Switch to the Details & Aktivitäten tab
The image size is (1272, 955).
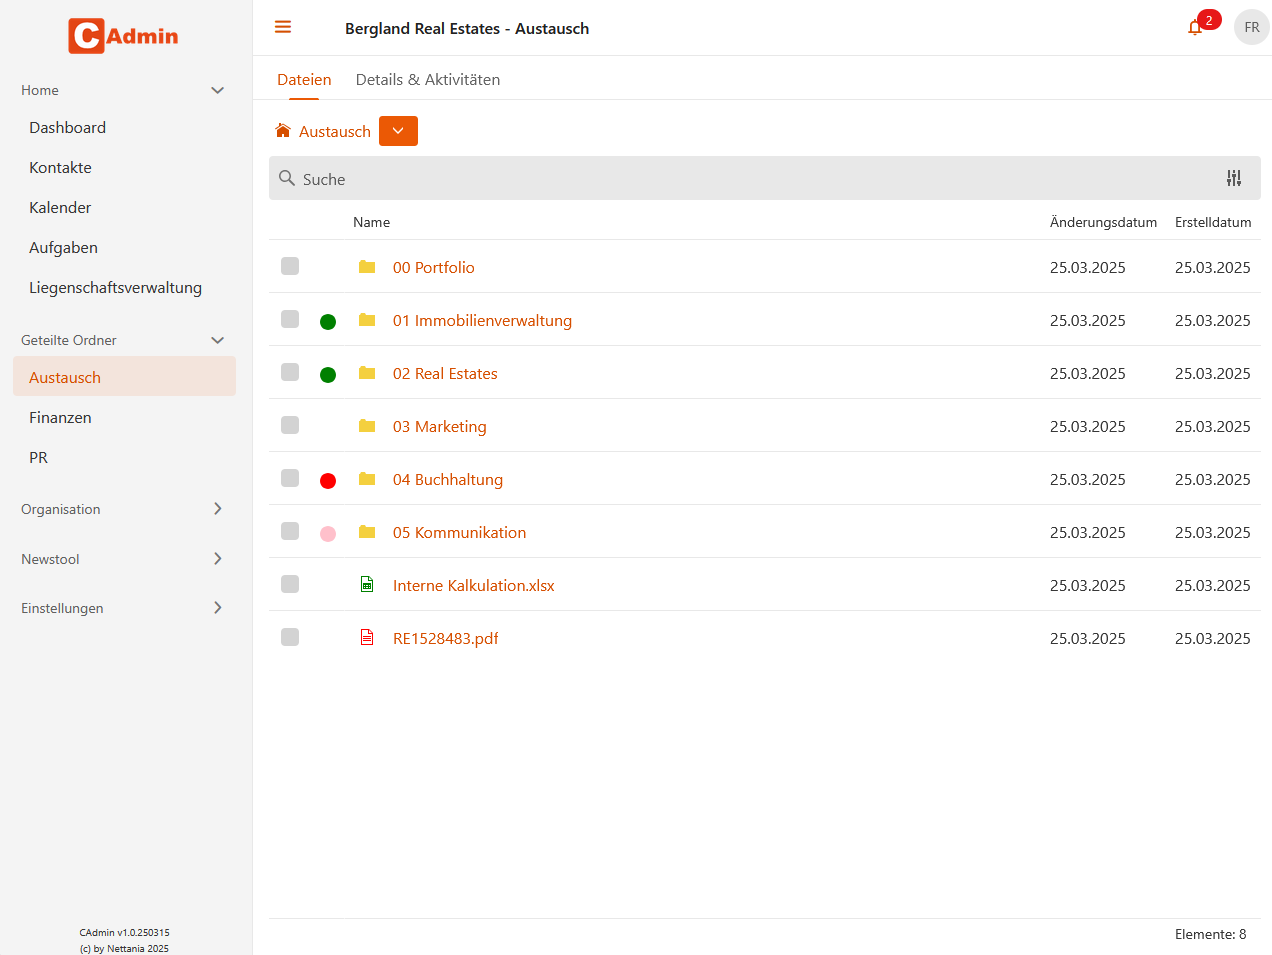pos(427,79)
